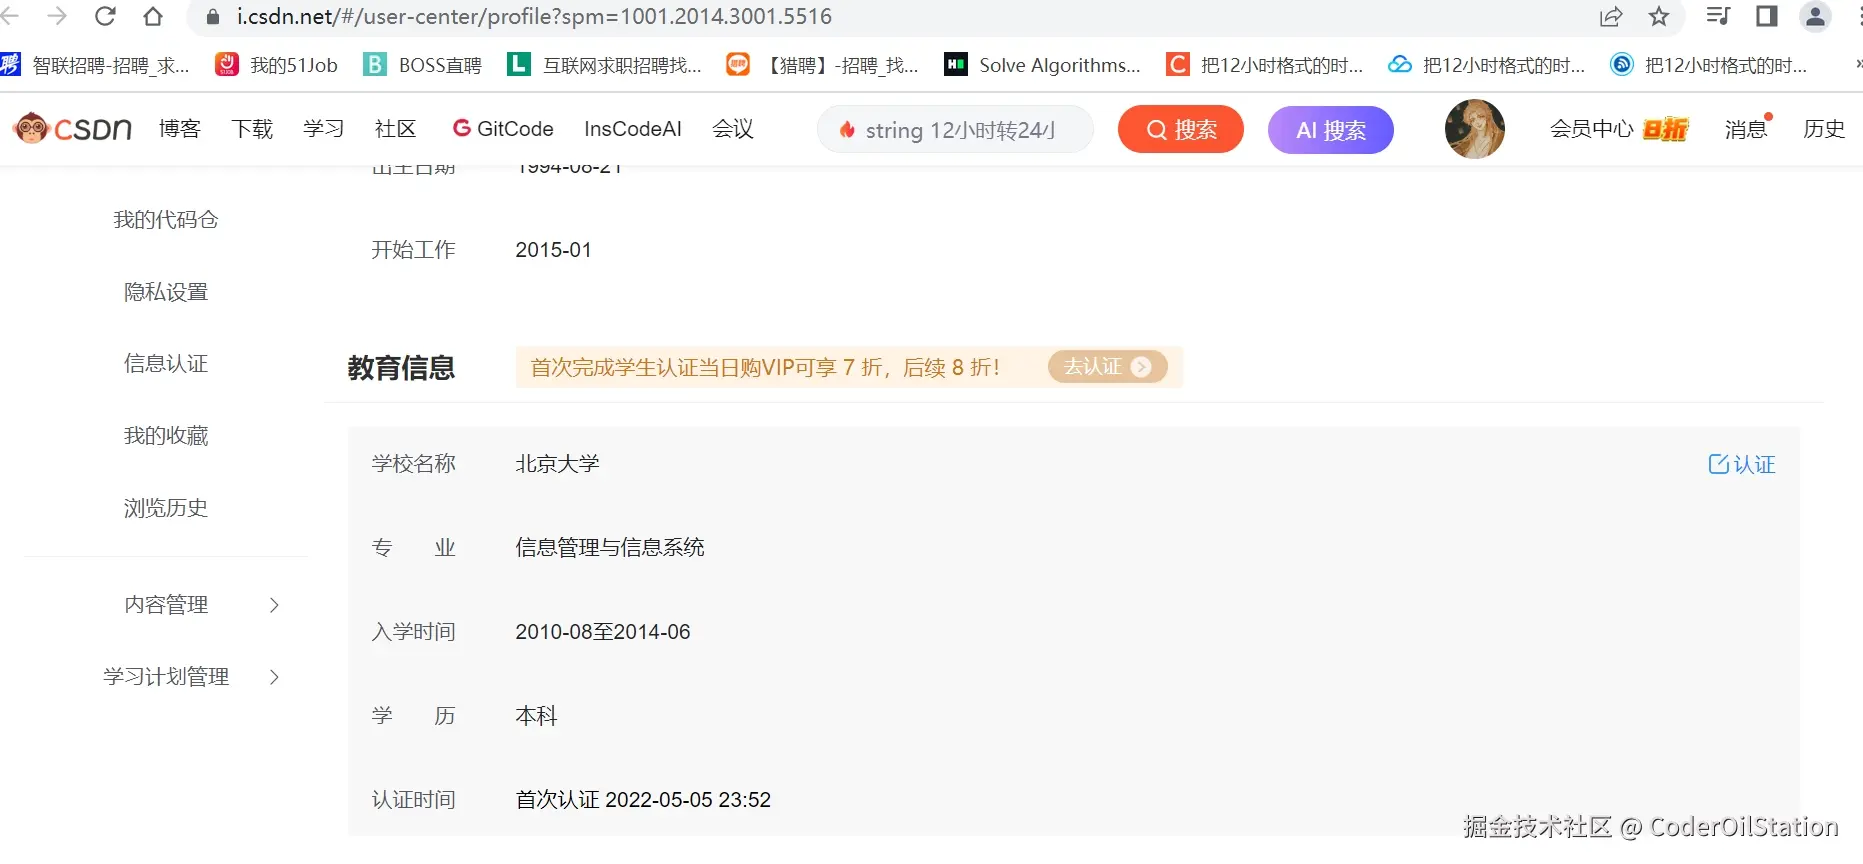Open the Chrome profile avatar icon

(x=1815, y=16)
